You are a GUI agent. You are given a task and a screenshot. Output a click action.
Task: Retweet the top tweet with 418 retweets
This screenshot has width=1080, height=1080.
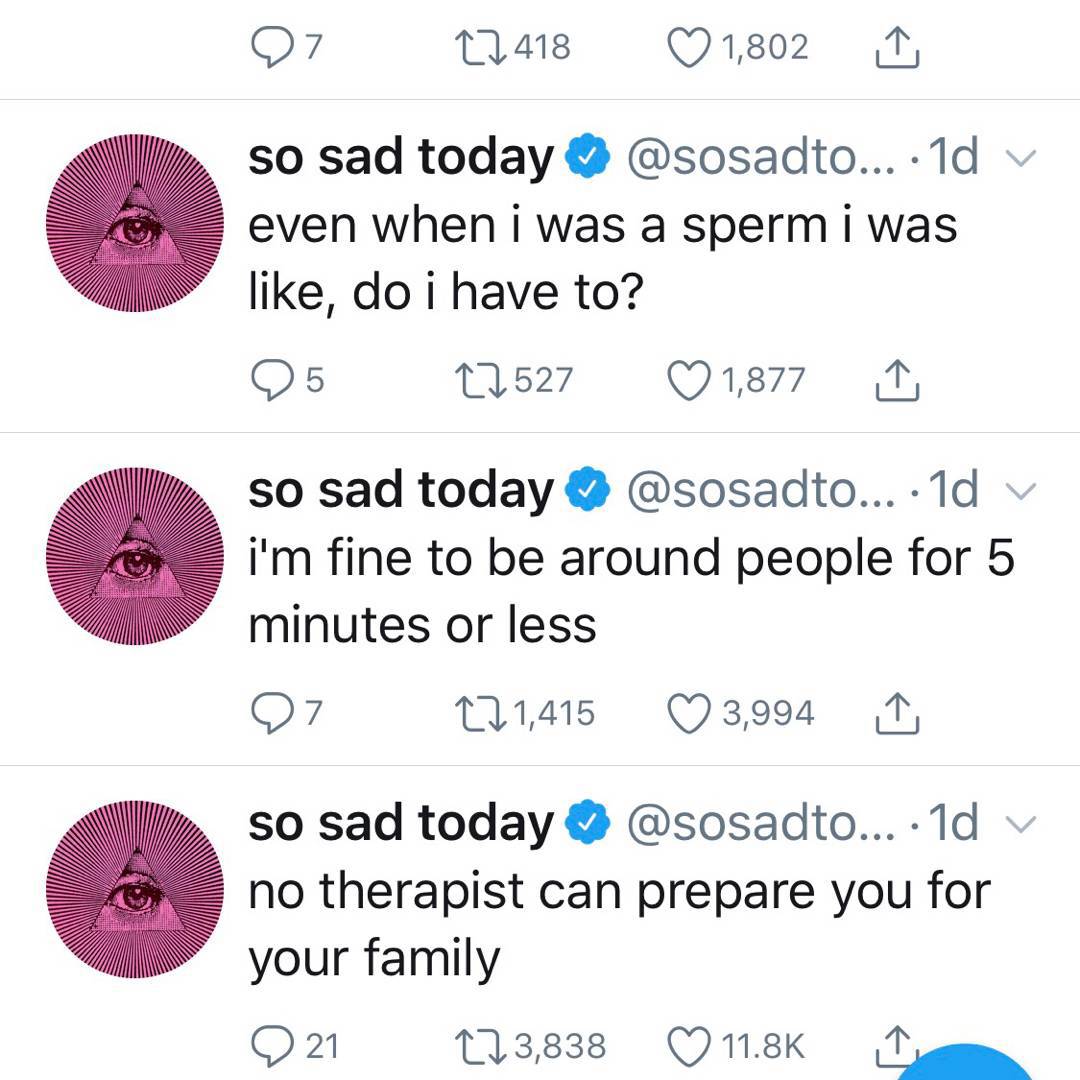484,47
